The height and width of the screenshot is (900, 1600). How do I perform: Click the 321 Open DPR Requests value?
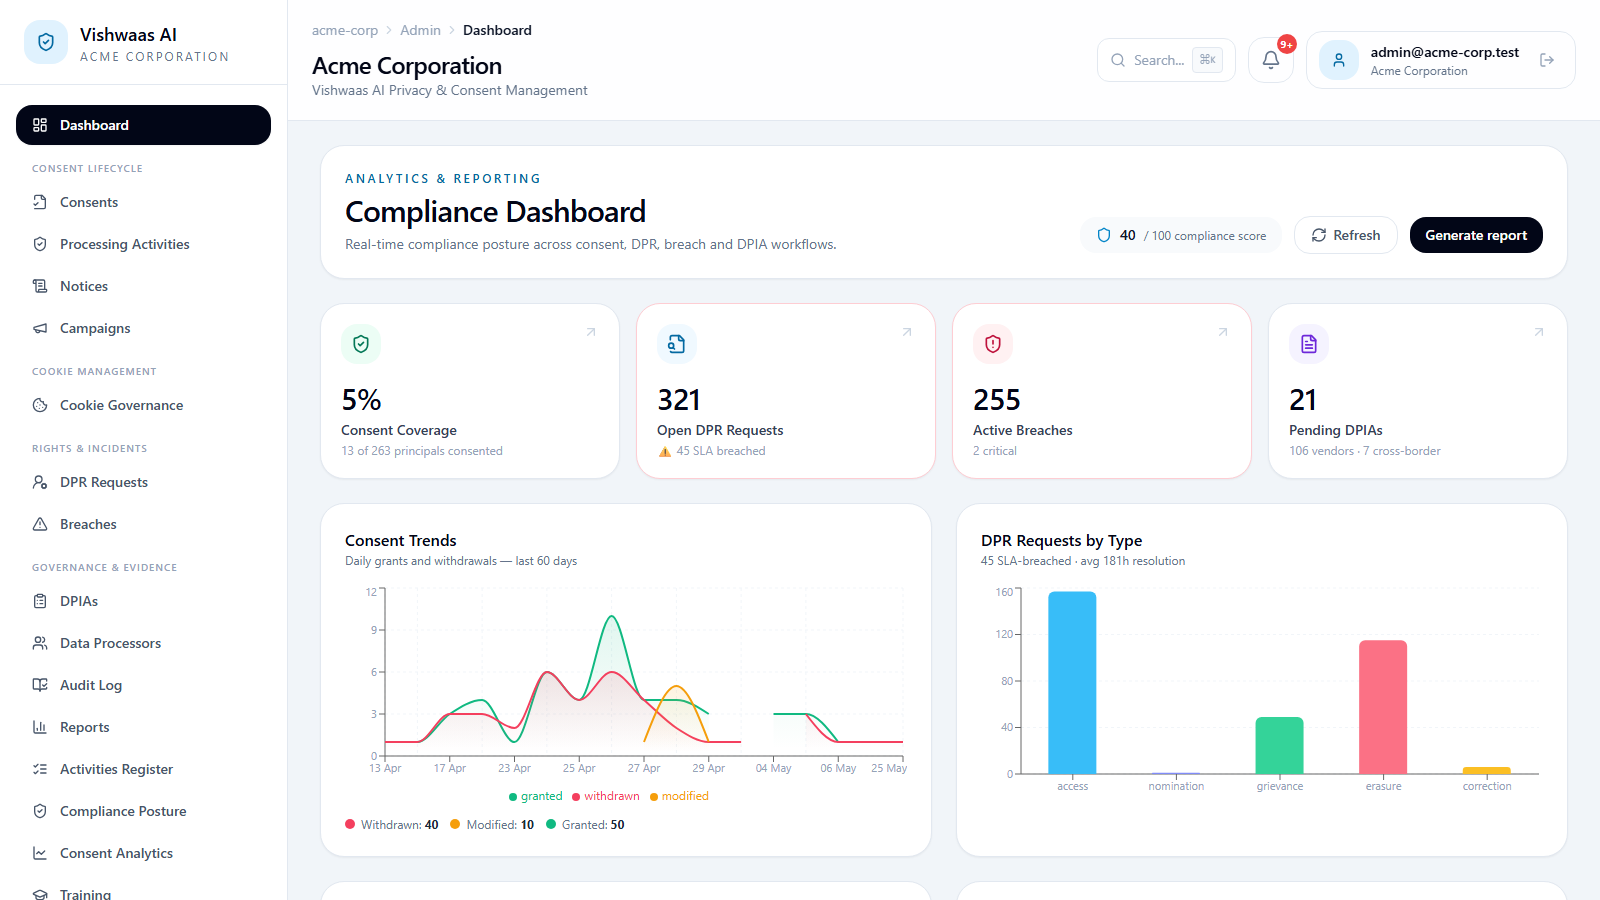(679, 400)
